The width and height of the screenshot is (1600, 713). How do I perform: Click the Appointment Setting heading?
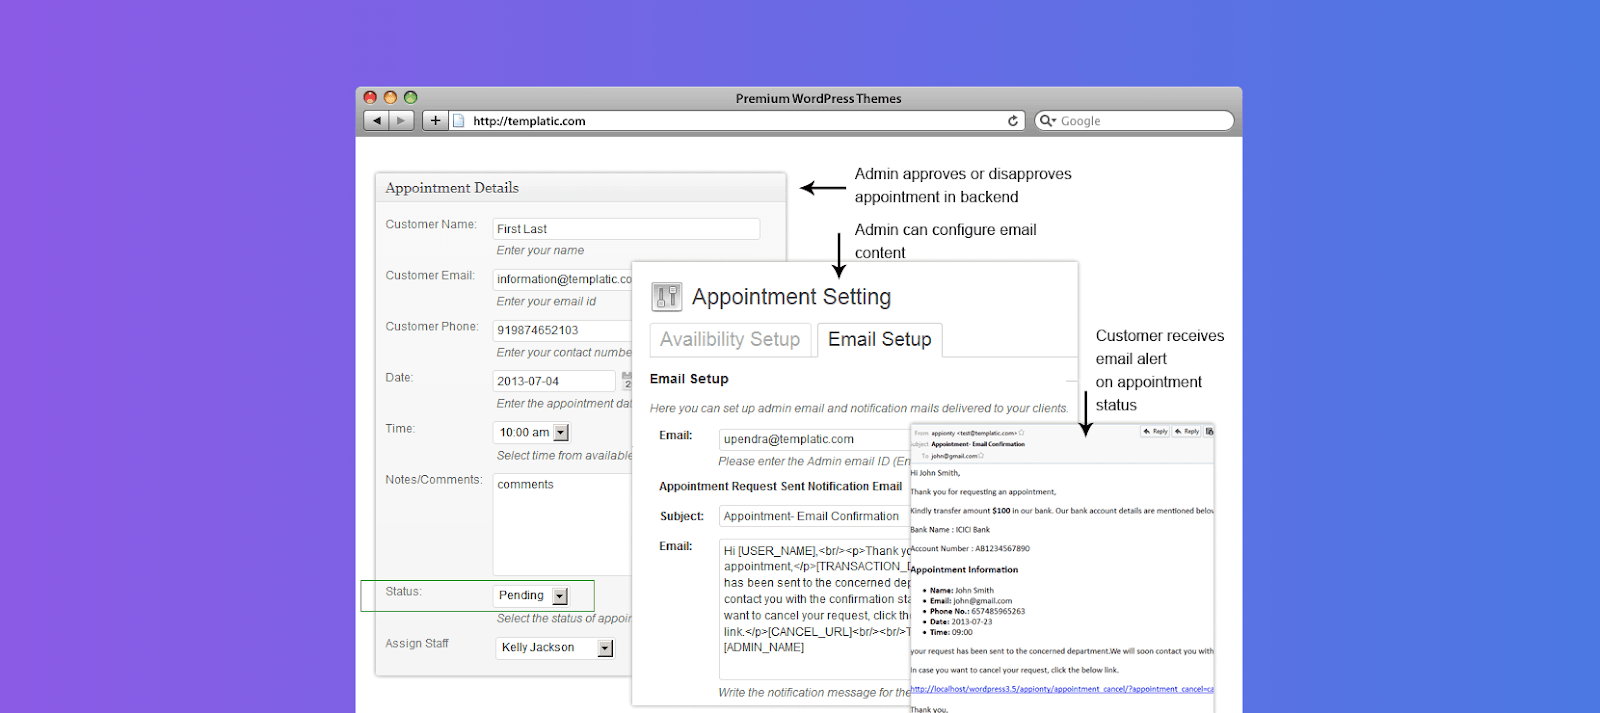point(791,297)
